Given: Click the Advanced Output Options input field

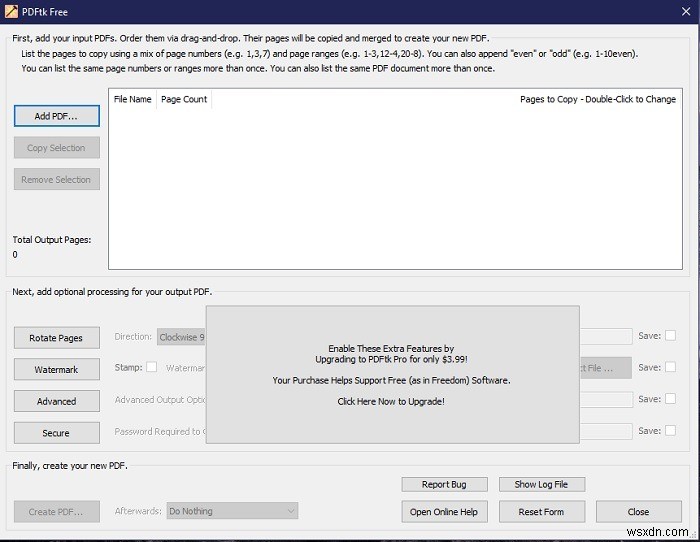Looking at the screenshot, I should [606, 400].
